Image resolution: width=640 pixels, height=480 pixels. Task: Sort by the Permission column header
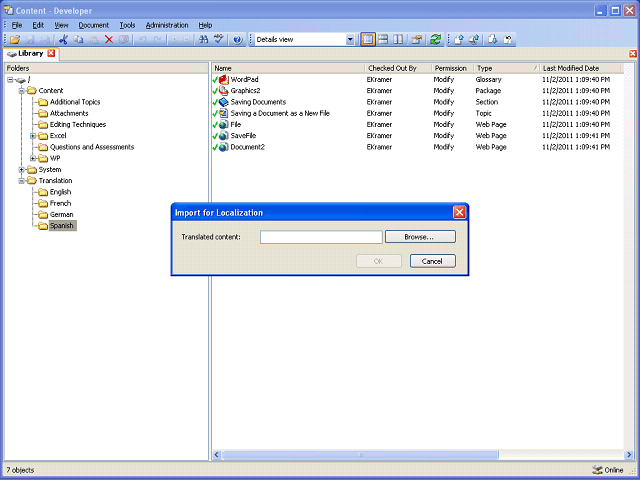point(452,68)
